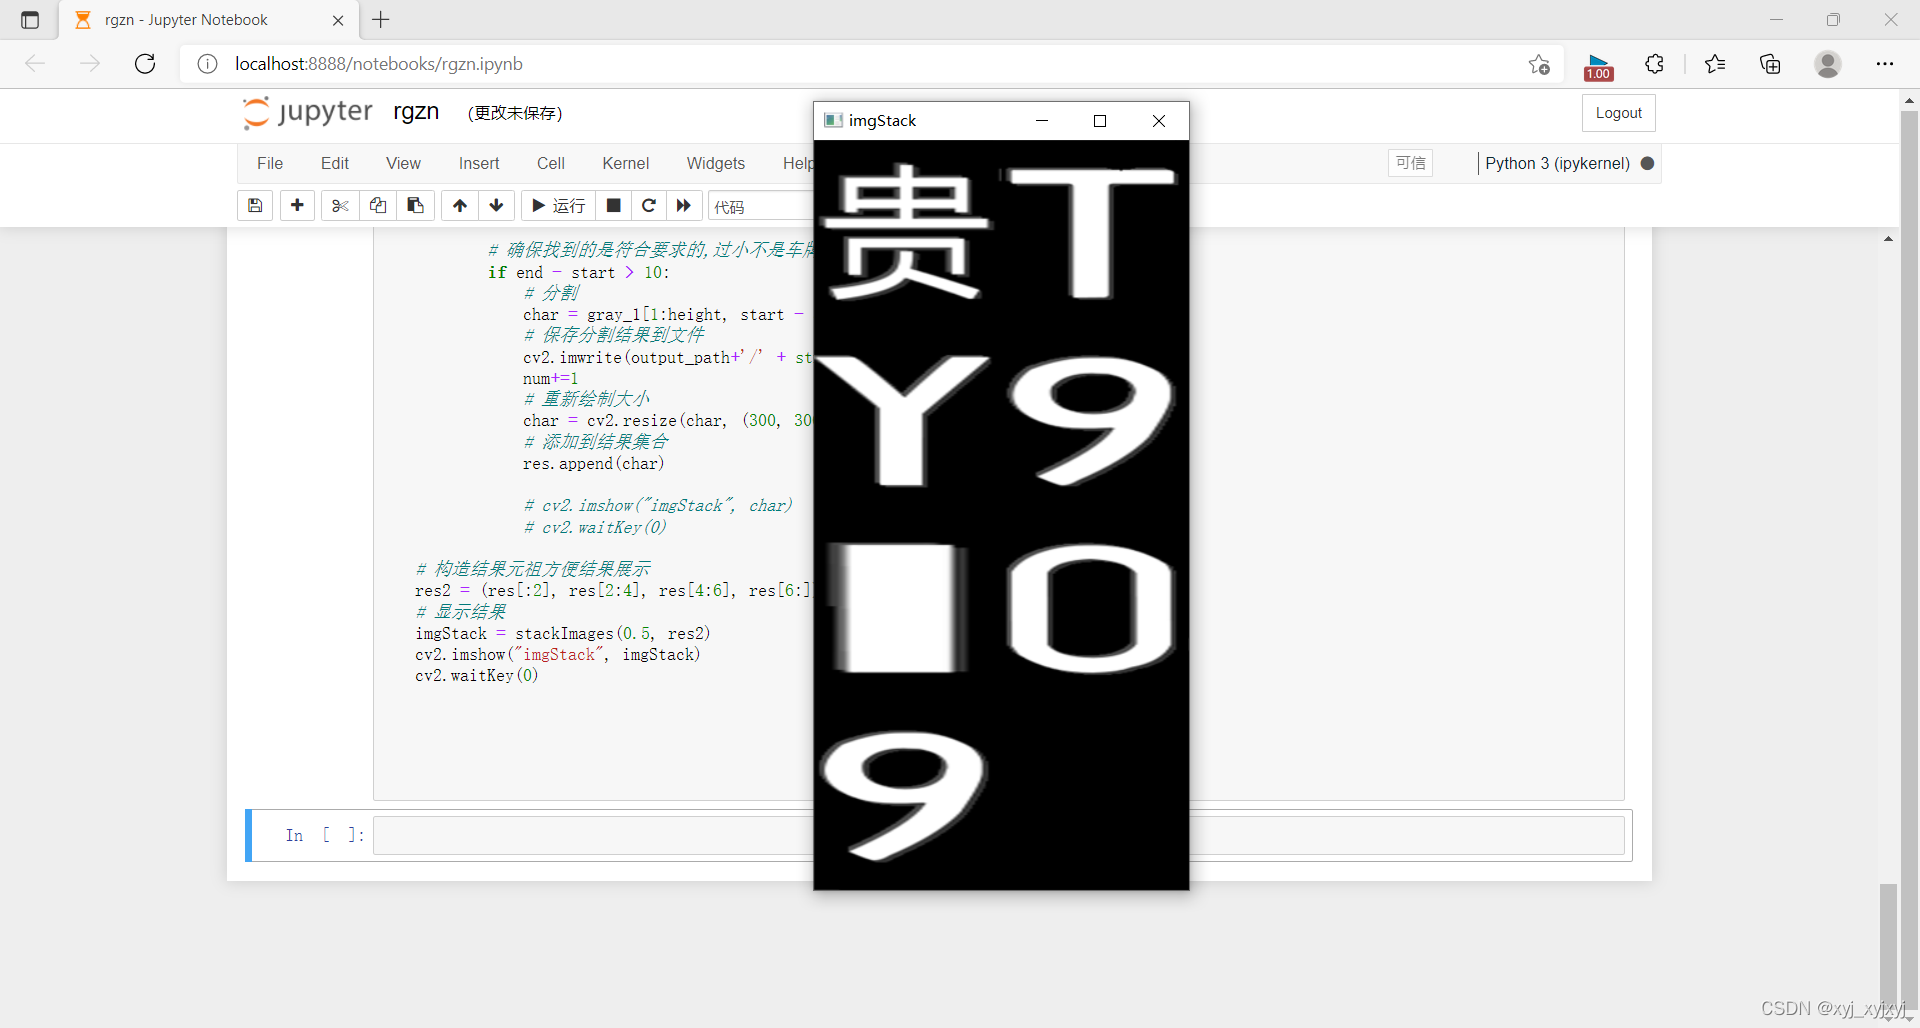Open the browser profile avatar
1920x1028 pixels.
coord(1828,64)
